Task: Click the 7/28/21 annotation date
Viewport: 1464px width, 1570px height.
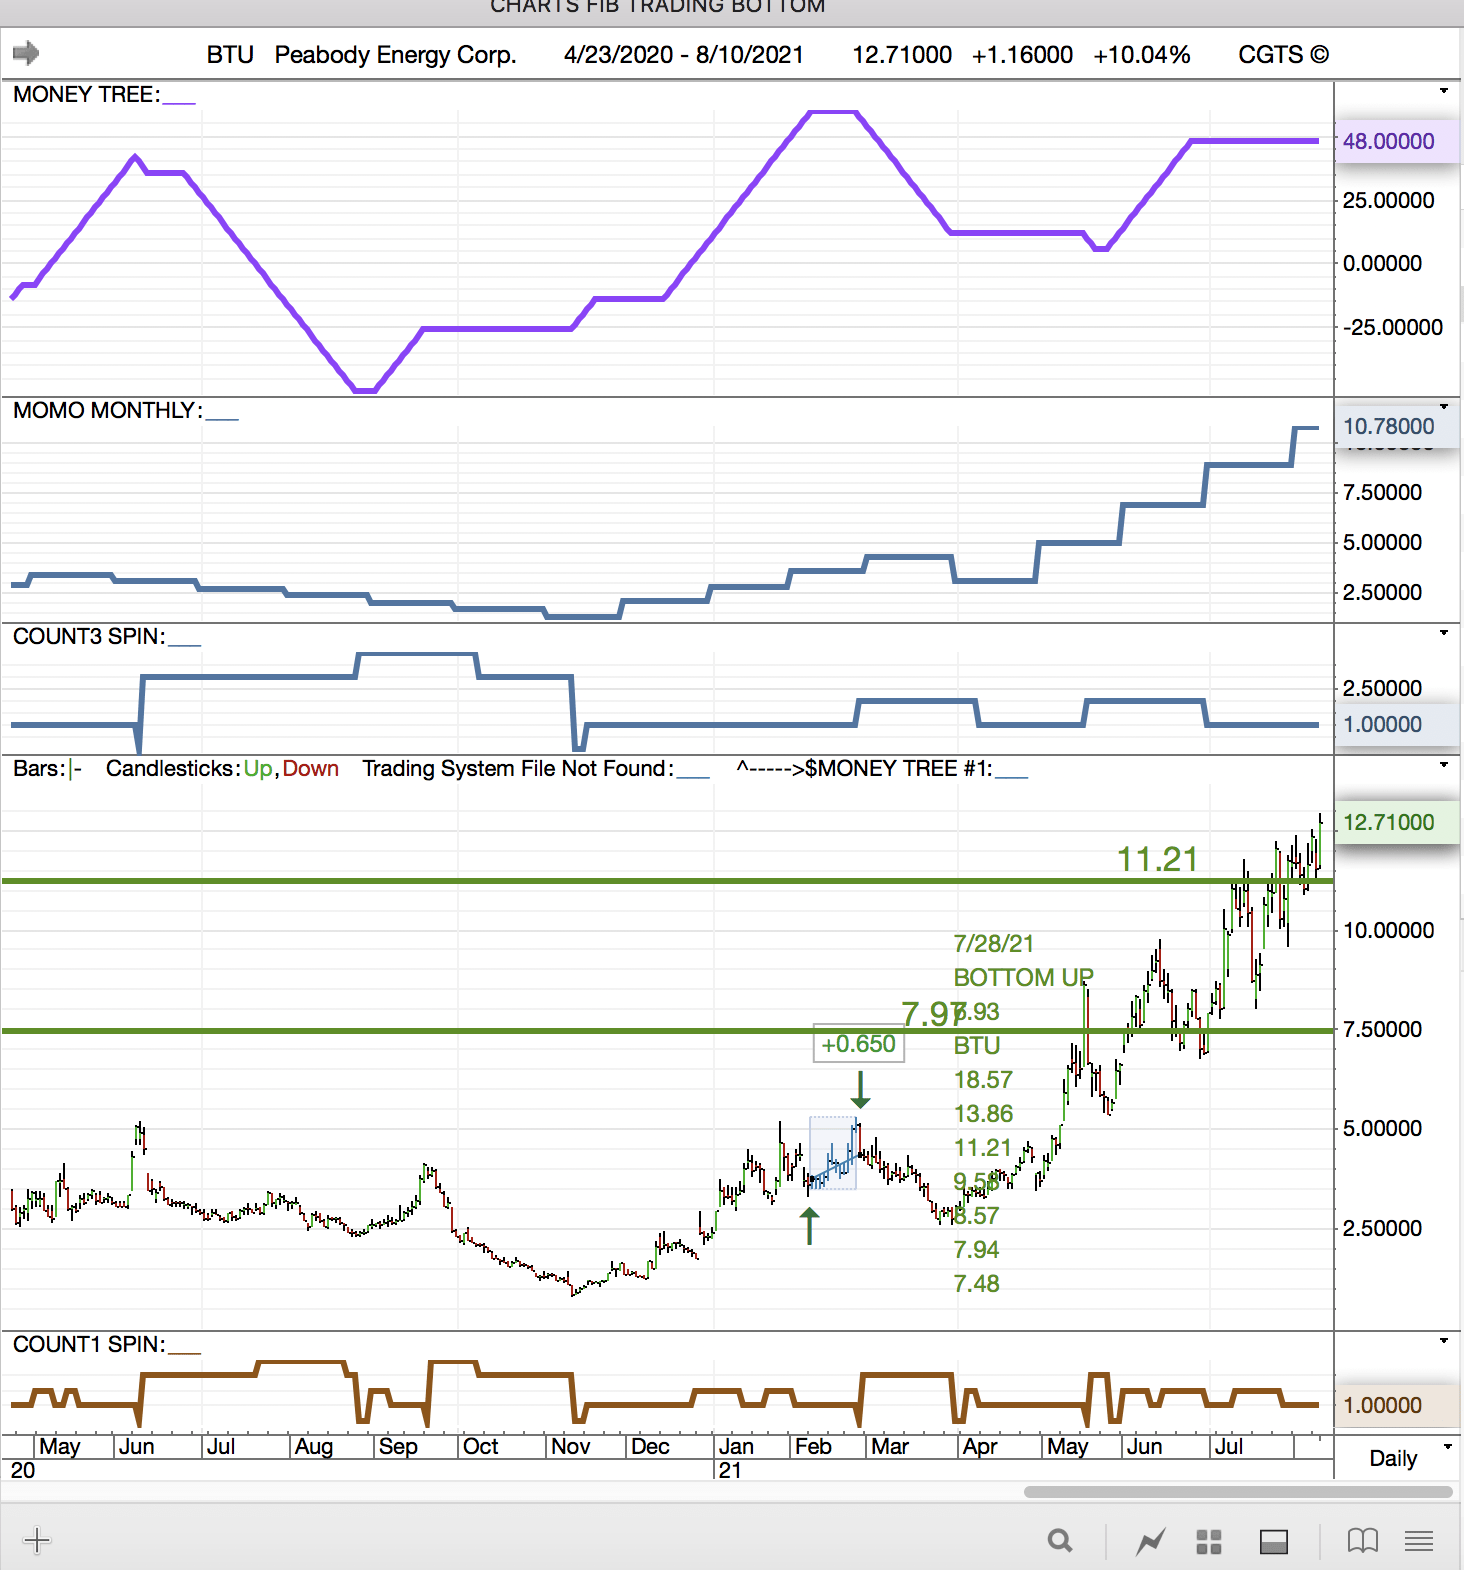Action: [x=994, y=943]
